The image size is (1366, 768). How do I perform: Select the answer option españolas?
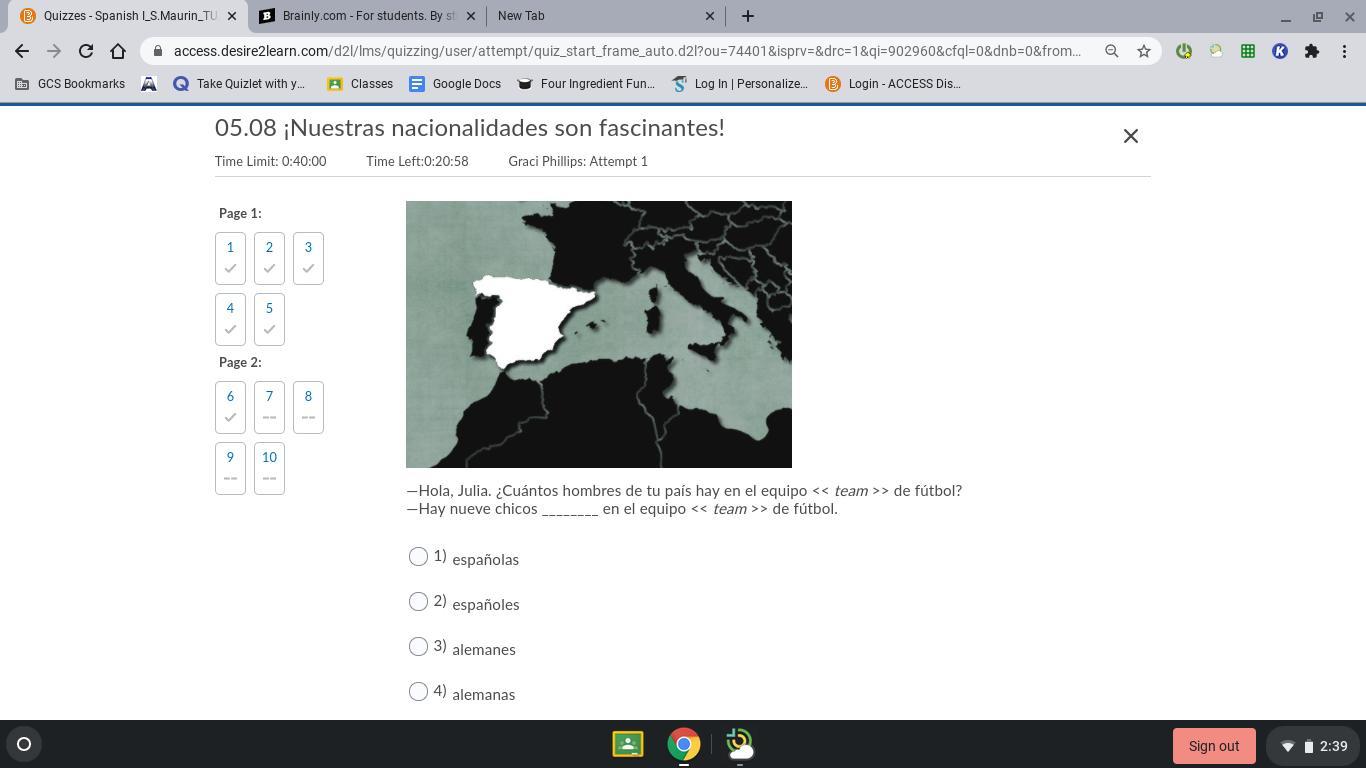tap(418, 557)
